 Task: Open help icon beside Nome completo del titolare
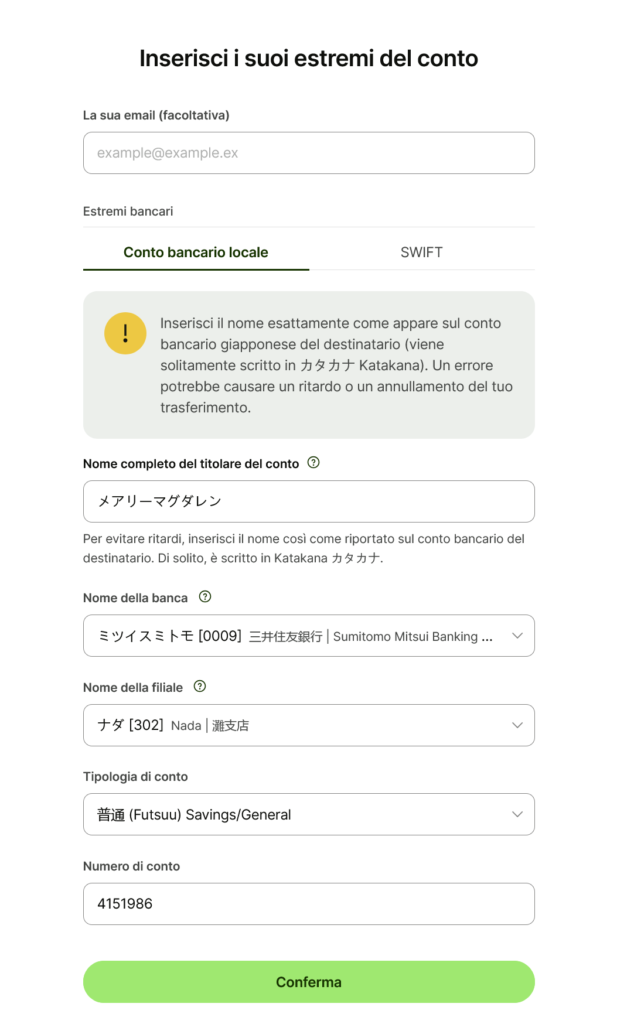tap(313, 462)
